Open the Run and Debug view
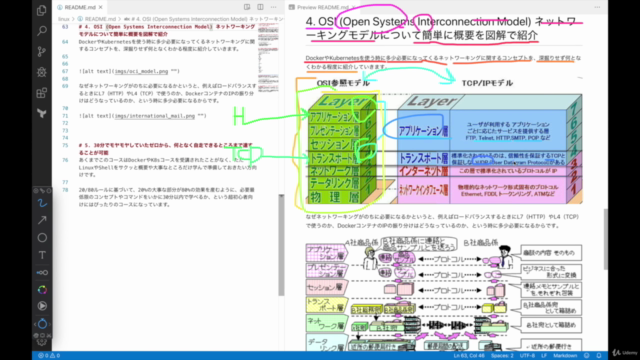 coord(42,72)
